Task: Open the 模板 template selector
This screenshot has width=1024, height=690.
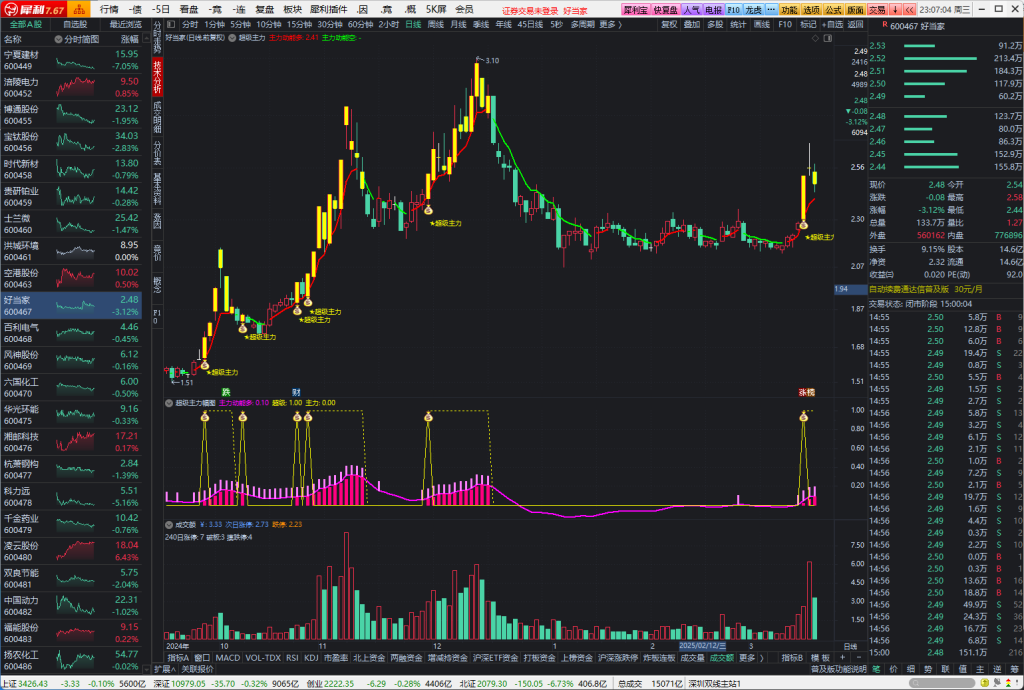Action: [820, 658]
